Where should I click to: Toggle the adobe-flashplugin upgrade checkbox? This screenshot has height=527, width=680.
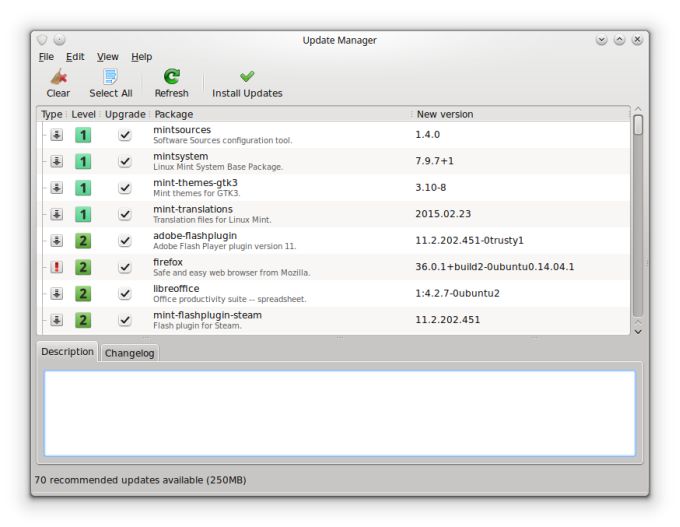click(125, 241)
